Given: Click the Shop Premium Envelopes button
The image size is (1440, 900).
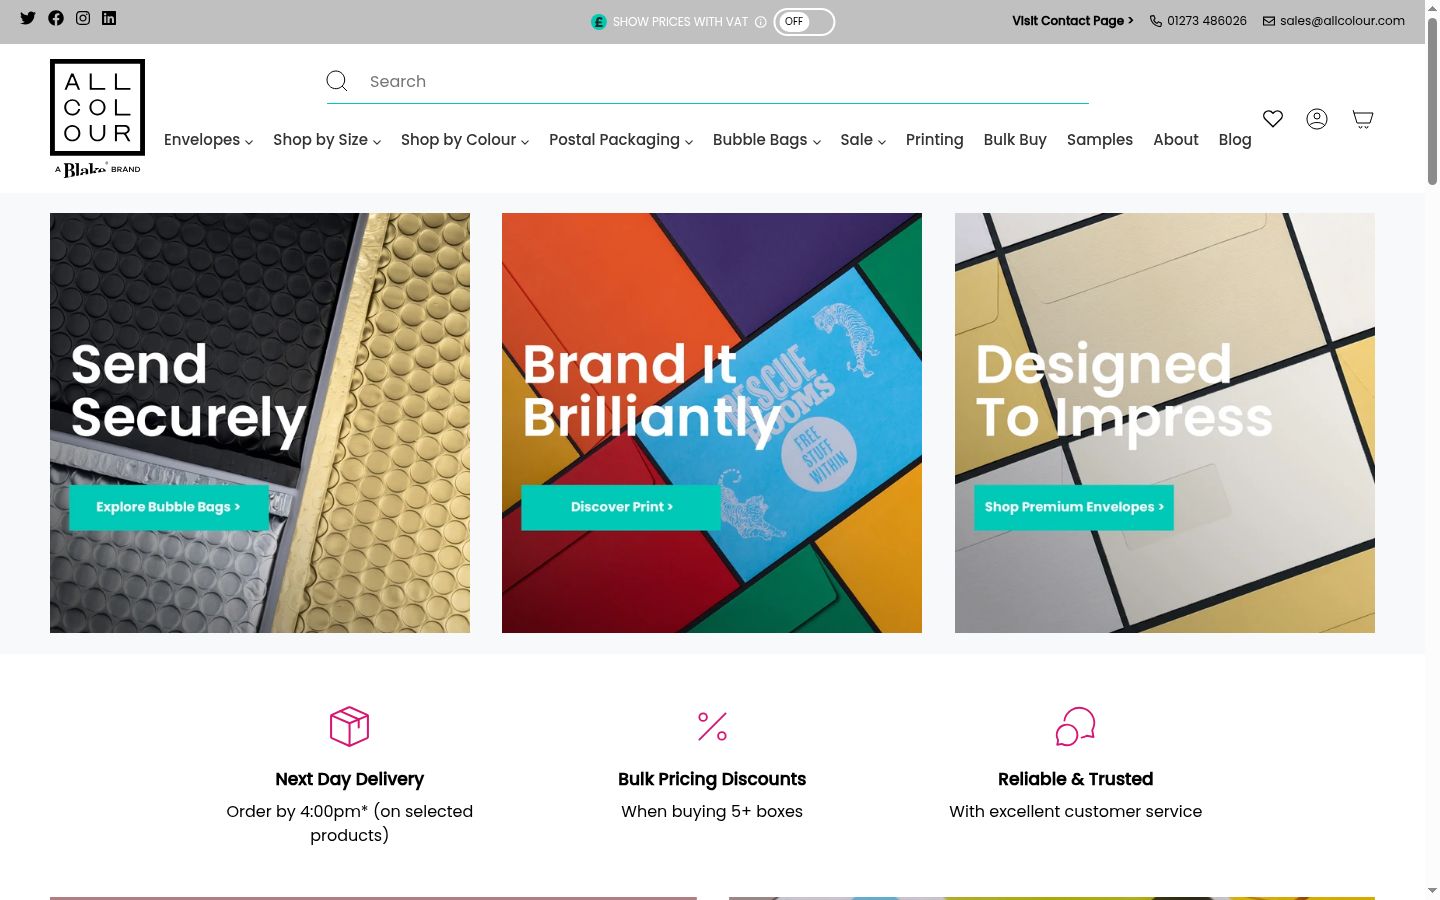Looking at the screenshot, I should pos(1074,507).
